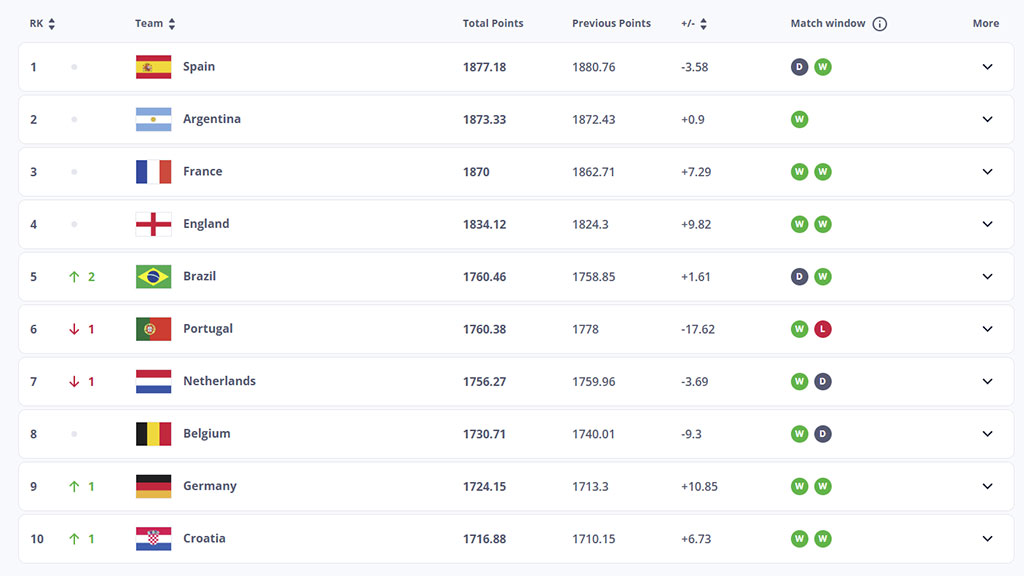Click the Brazil flag icon
Viewport: 1024px width, 576px height.
point(153,277)
